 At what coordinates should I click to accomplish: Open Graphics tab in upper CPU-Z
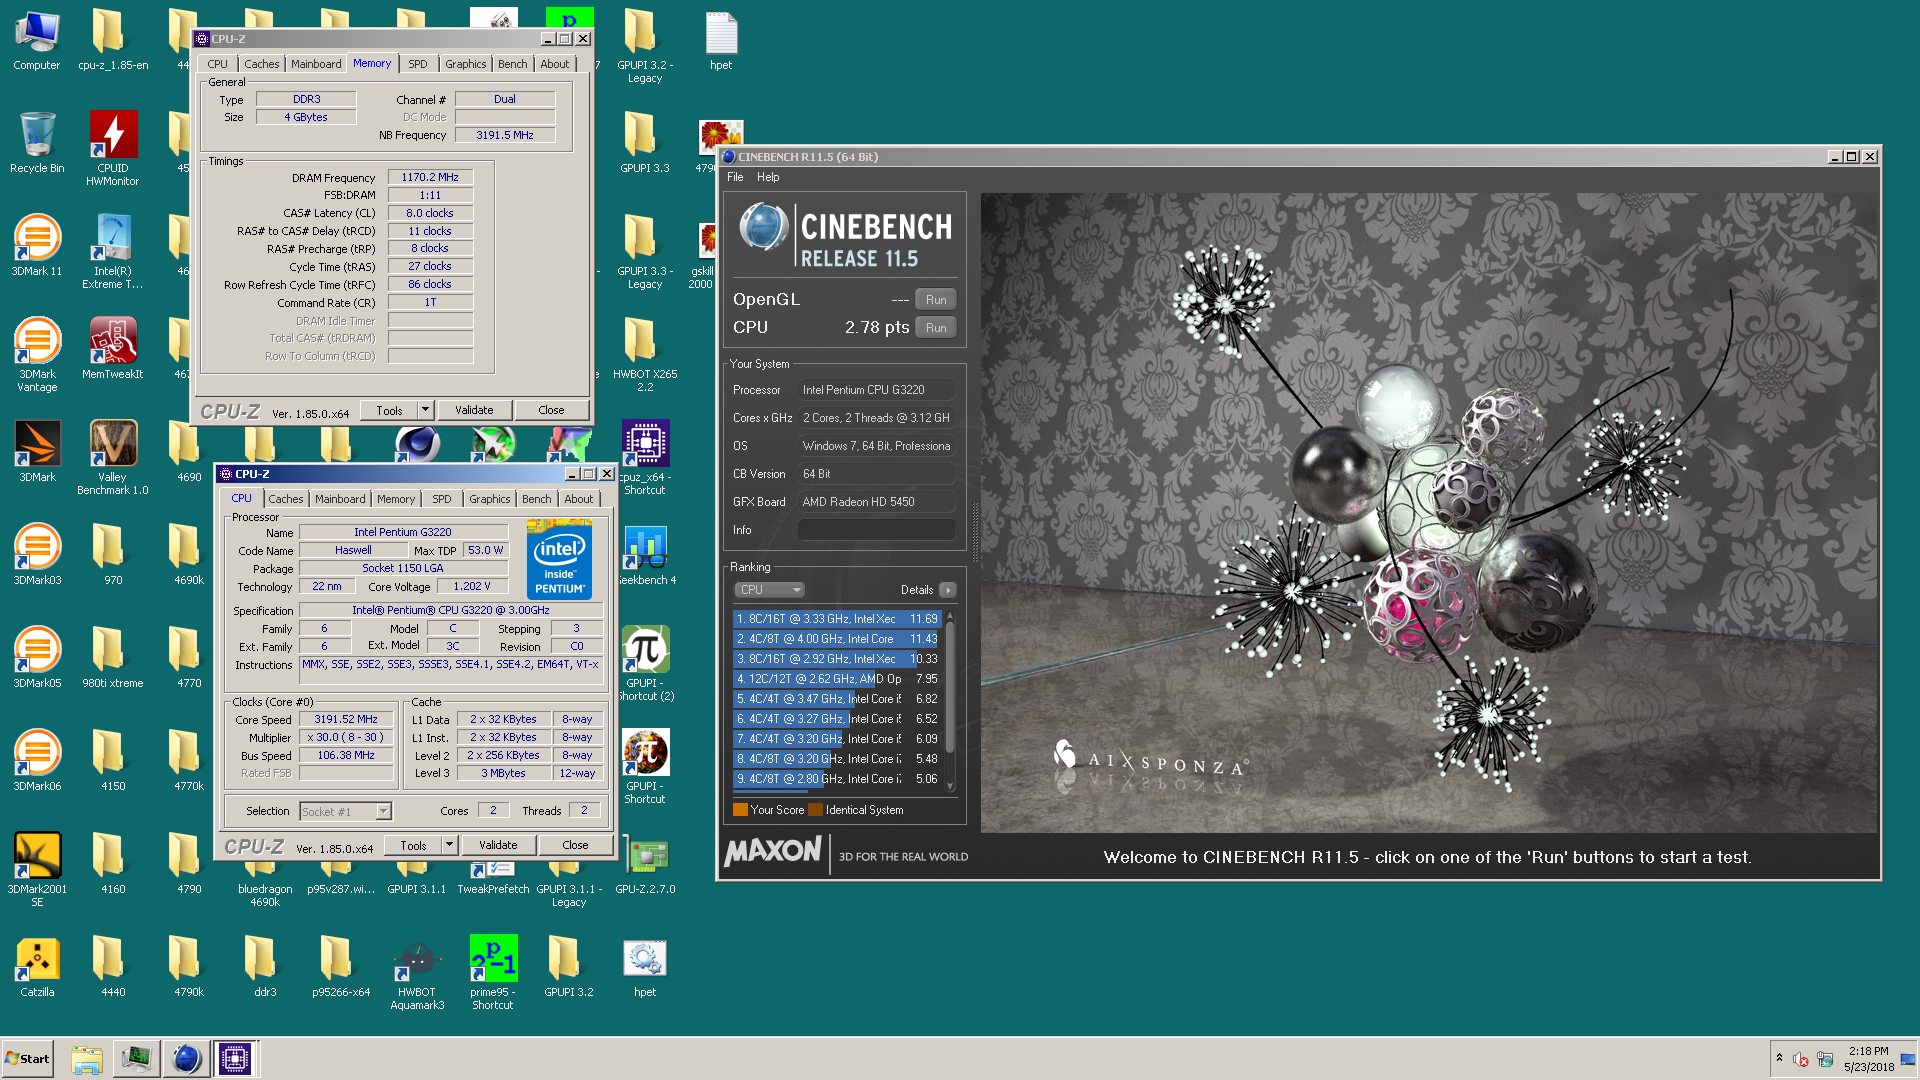coord(466,64)
